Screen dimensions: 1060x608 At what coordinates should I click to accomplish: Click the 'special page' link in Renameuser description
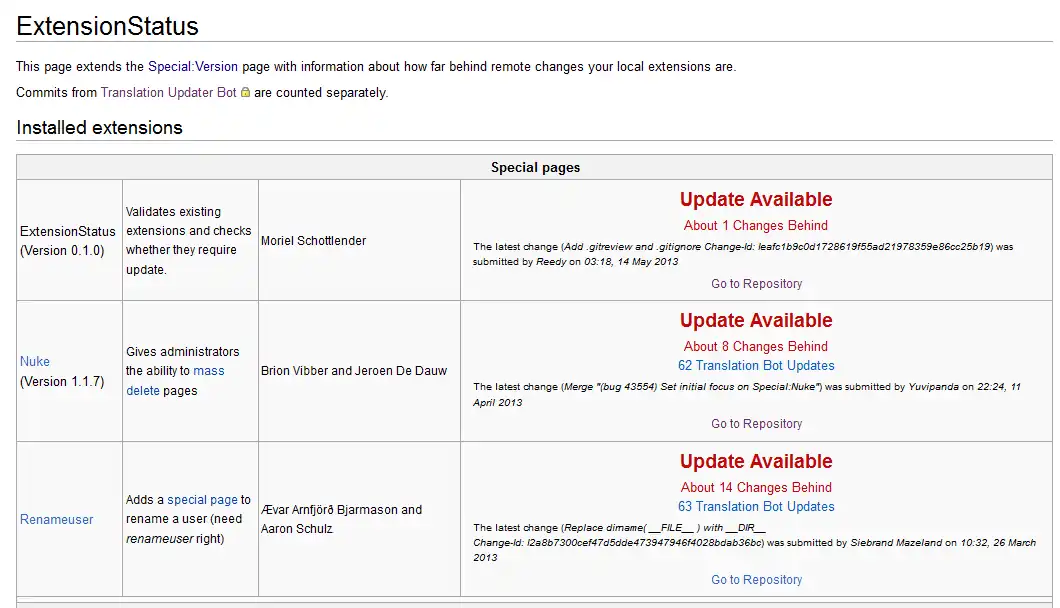coord(202,500)
